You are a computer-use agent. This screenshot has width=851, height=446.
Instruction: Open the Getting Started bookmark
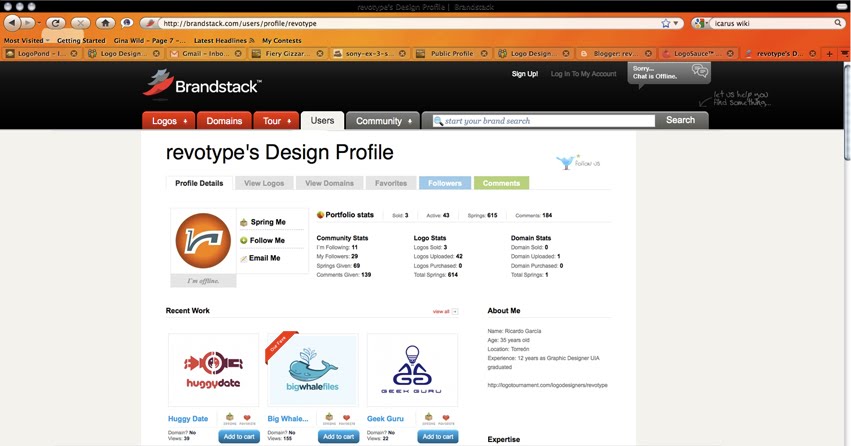pyautogui.click(x=81, y=40)
